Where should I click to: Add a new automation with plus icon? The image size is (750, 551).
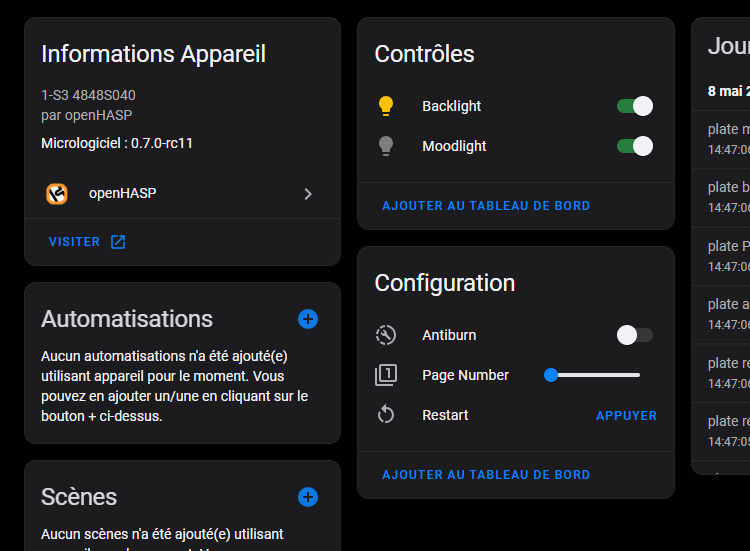click(308, 319)
